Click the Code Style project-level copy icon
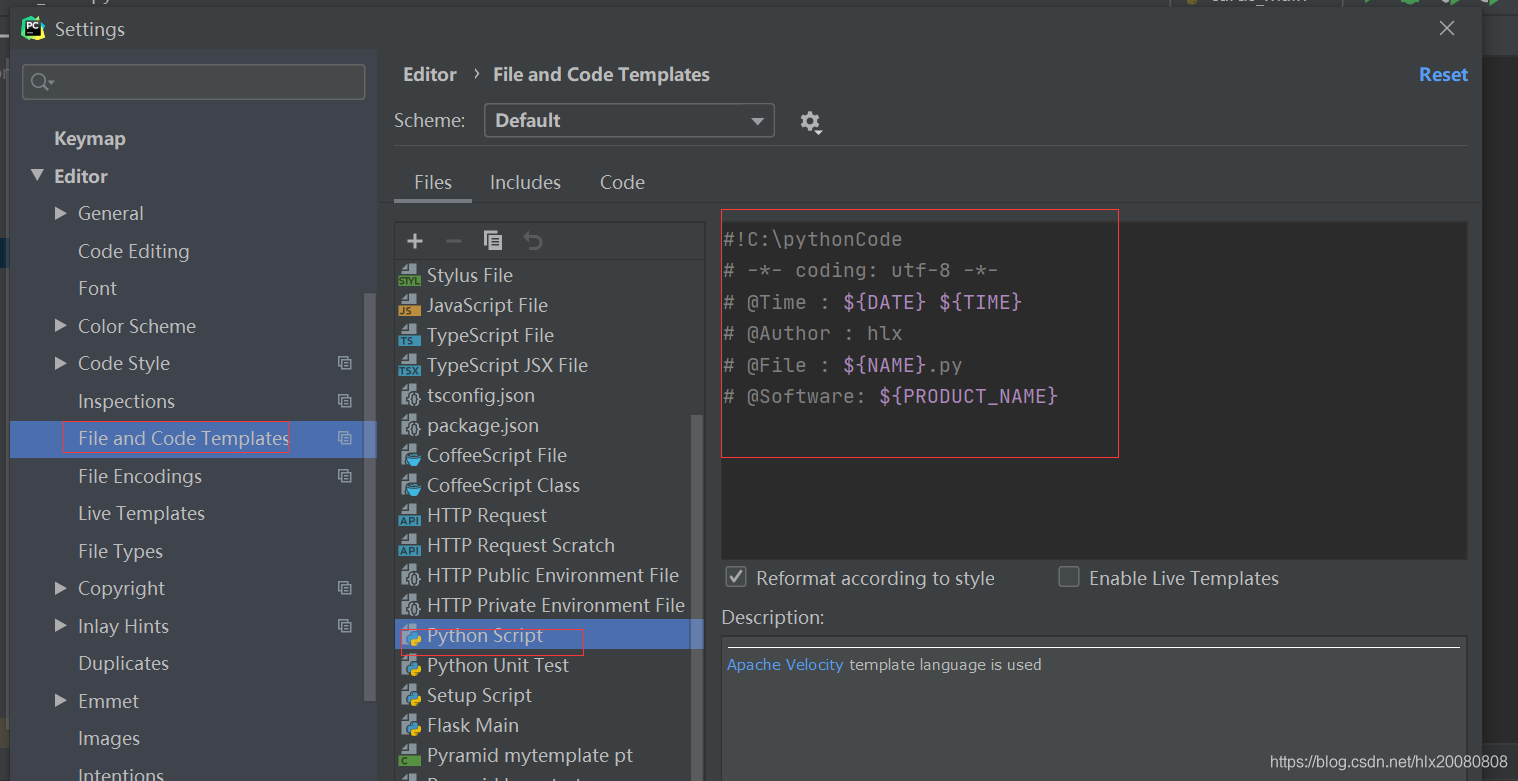The image size is (1518, 781). (345, 363)
